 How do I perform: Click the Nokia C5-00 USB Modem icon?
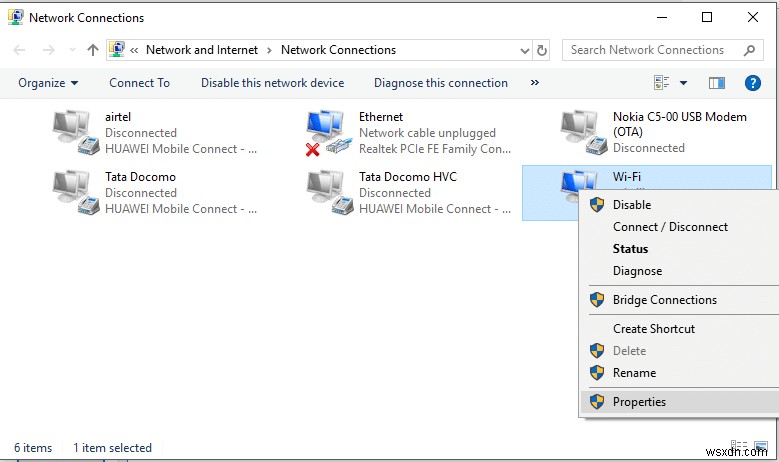tap(584, 132)
